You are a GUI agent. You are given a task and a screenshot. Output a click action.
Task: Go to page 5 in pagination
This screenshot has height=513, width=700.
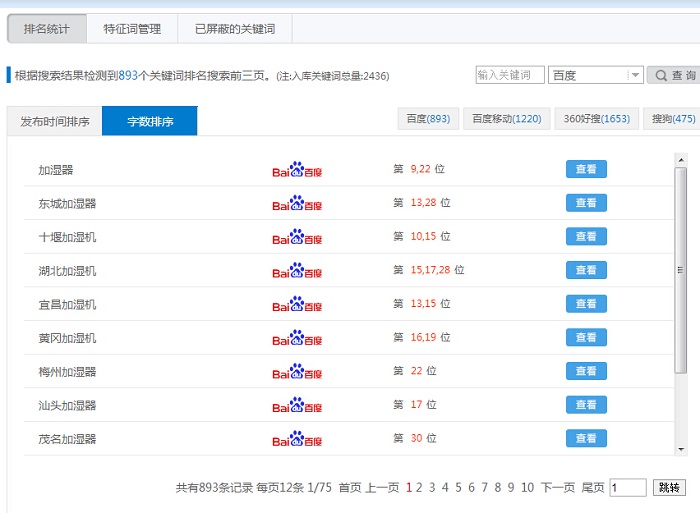(458, 487)
